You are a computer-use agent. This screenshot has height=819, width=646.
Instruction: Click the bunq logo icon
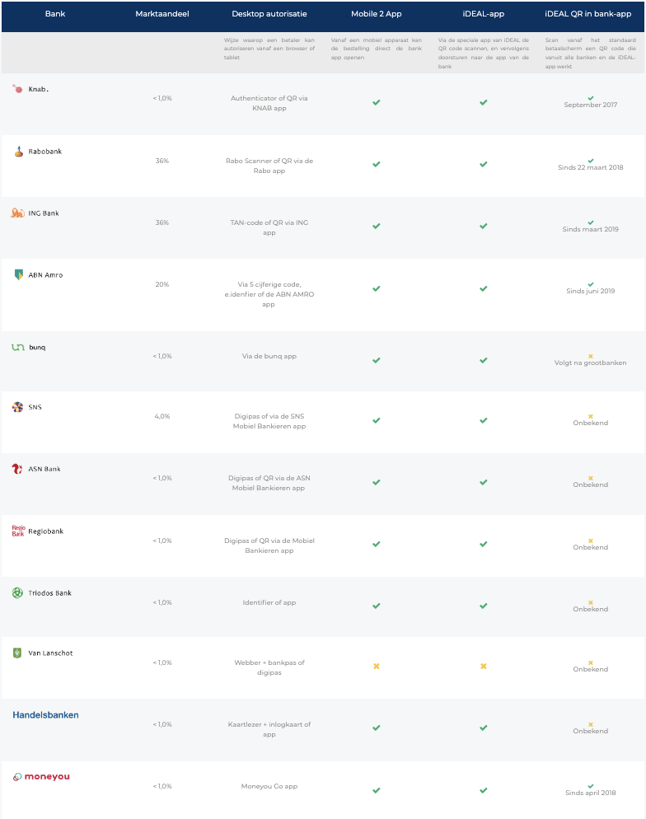click(x=18, y=347)
